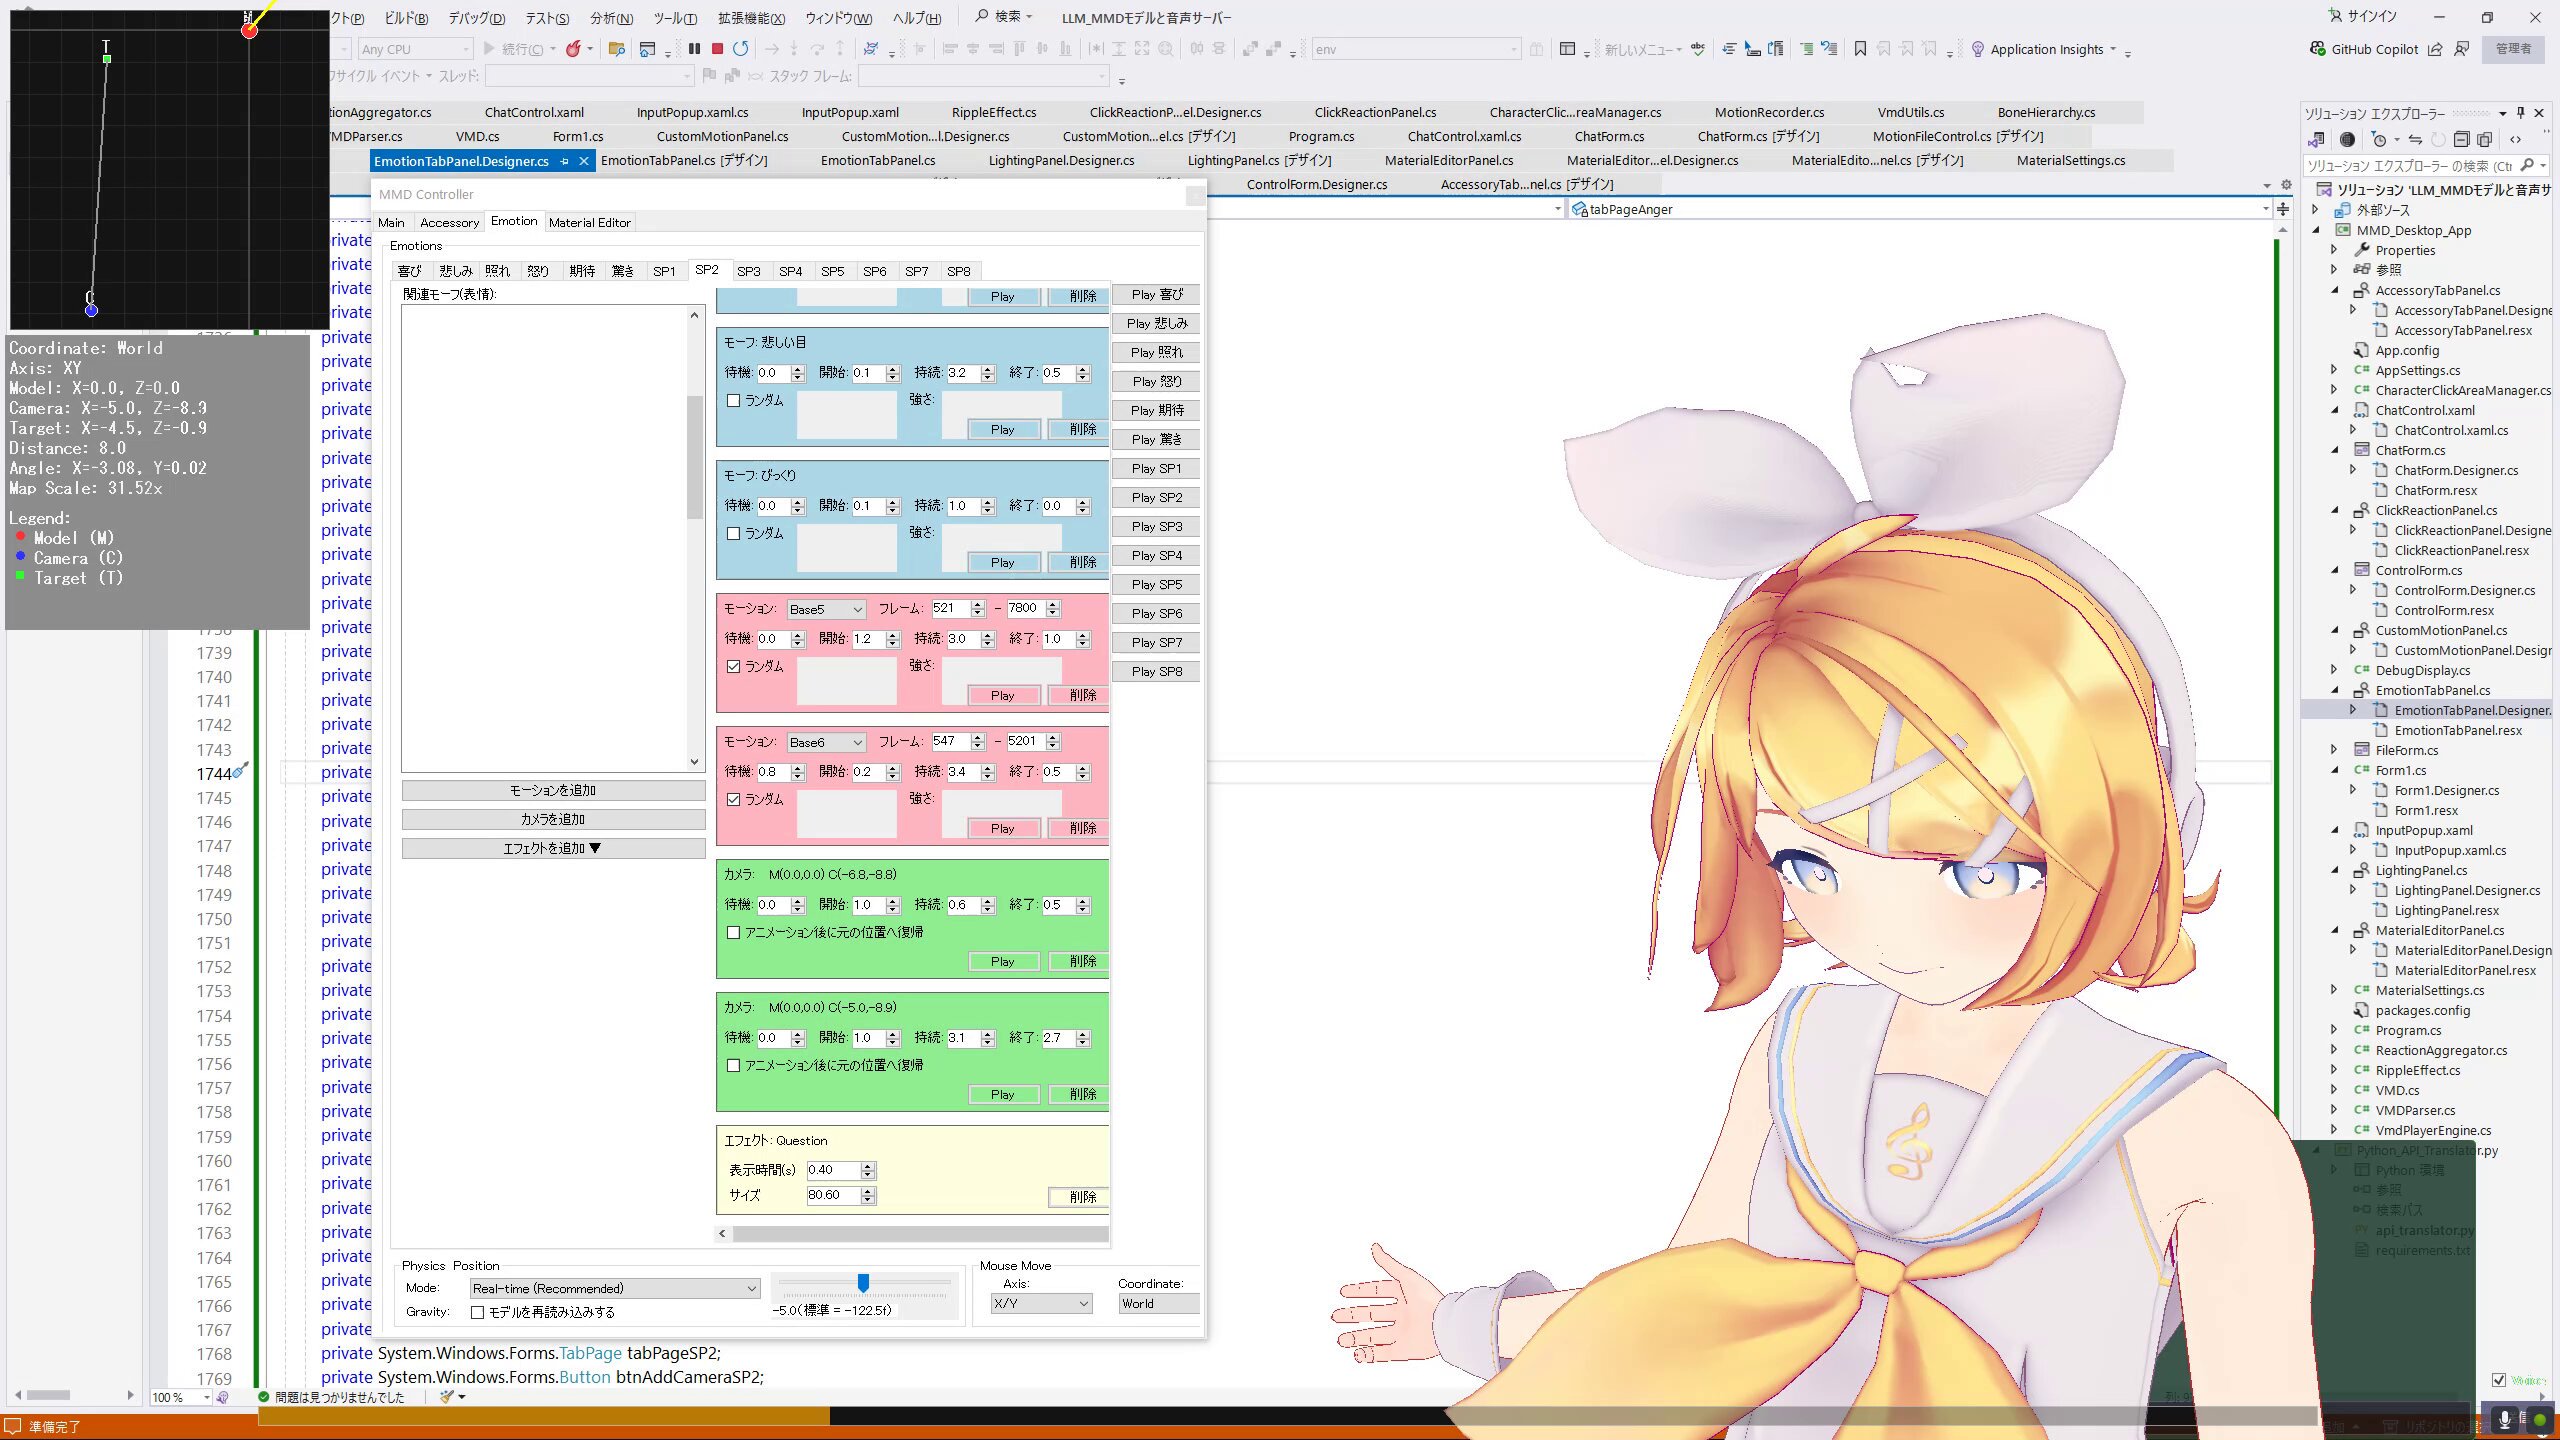This screenshot has width=2560, height=1440.
Task: Toggle the Voice checkbox at bottom right
Action: (2499, 1380)
